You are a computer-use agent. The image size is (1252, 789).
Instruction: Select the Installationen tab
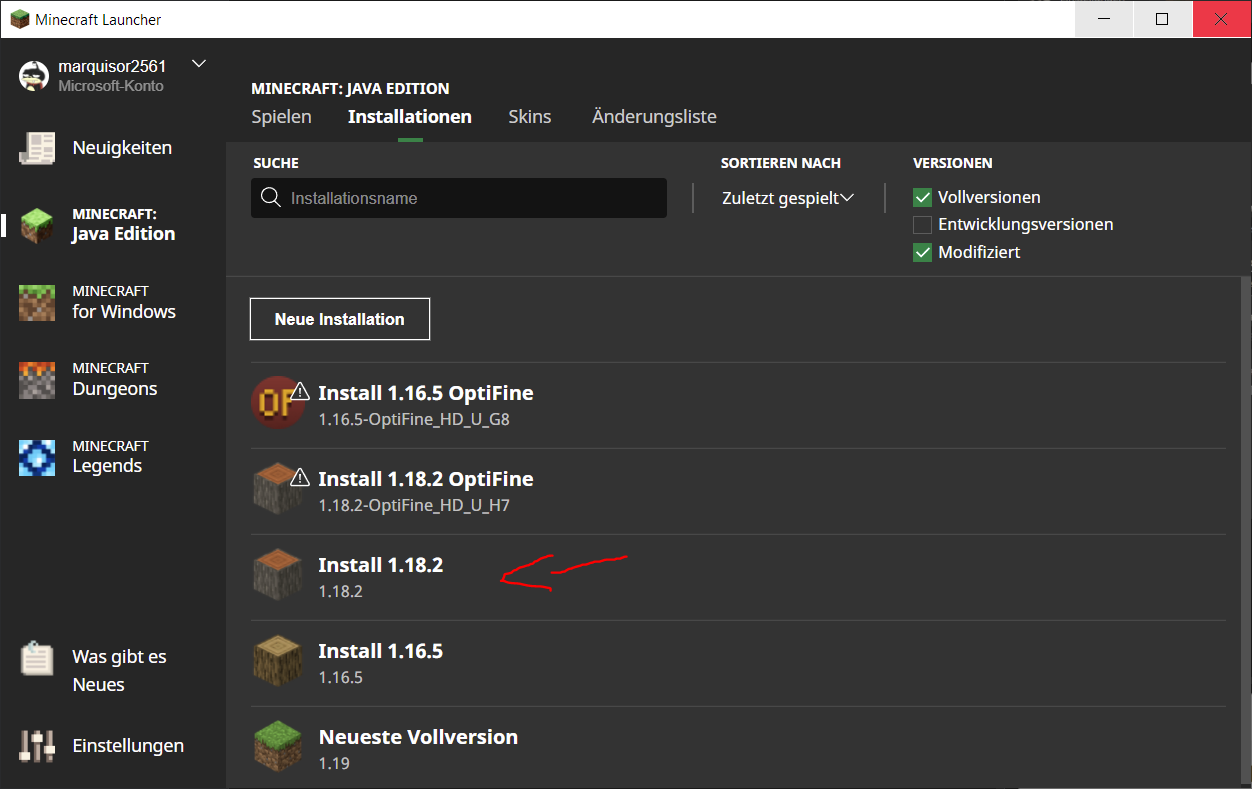click(x=410, y=117)
